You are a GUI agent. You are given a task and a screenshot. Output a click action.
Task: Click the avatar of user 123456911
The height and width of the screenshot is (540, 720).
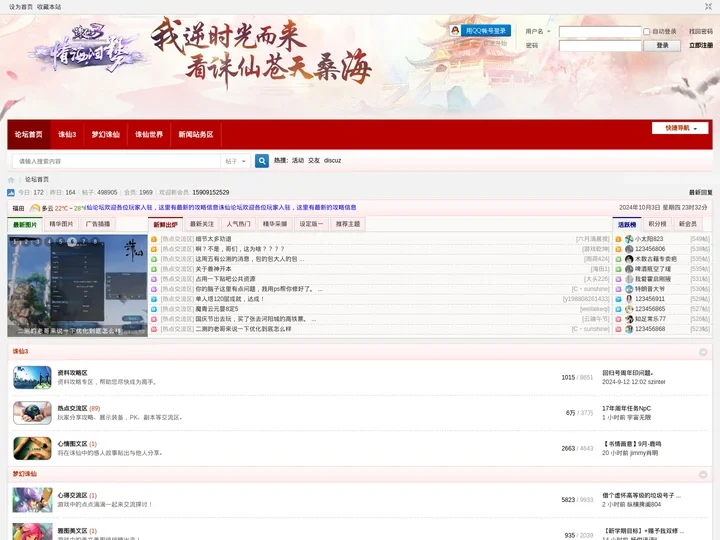coord(629,299)
